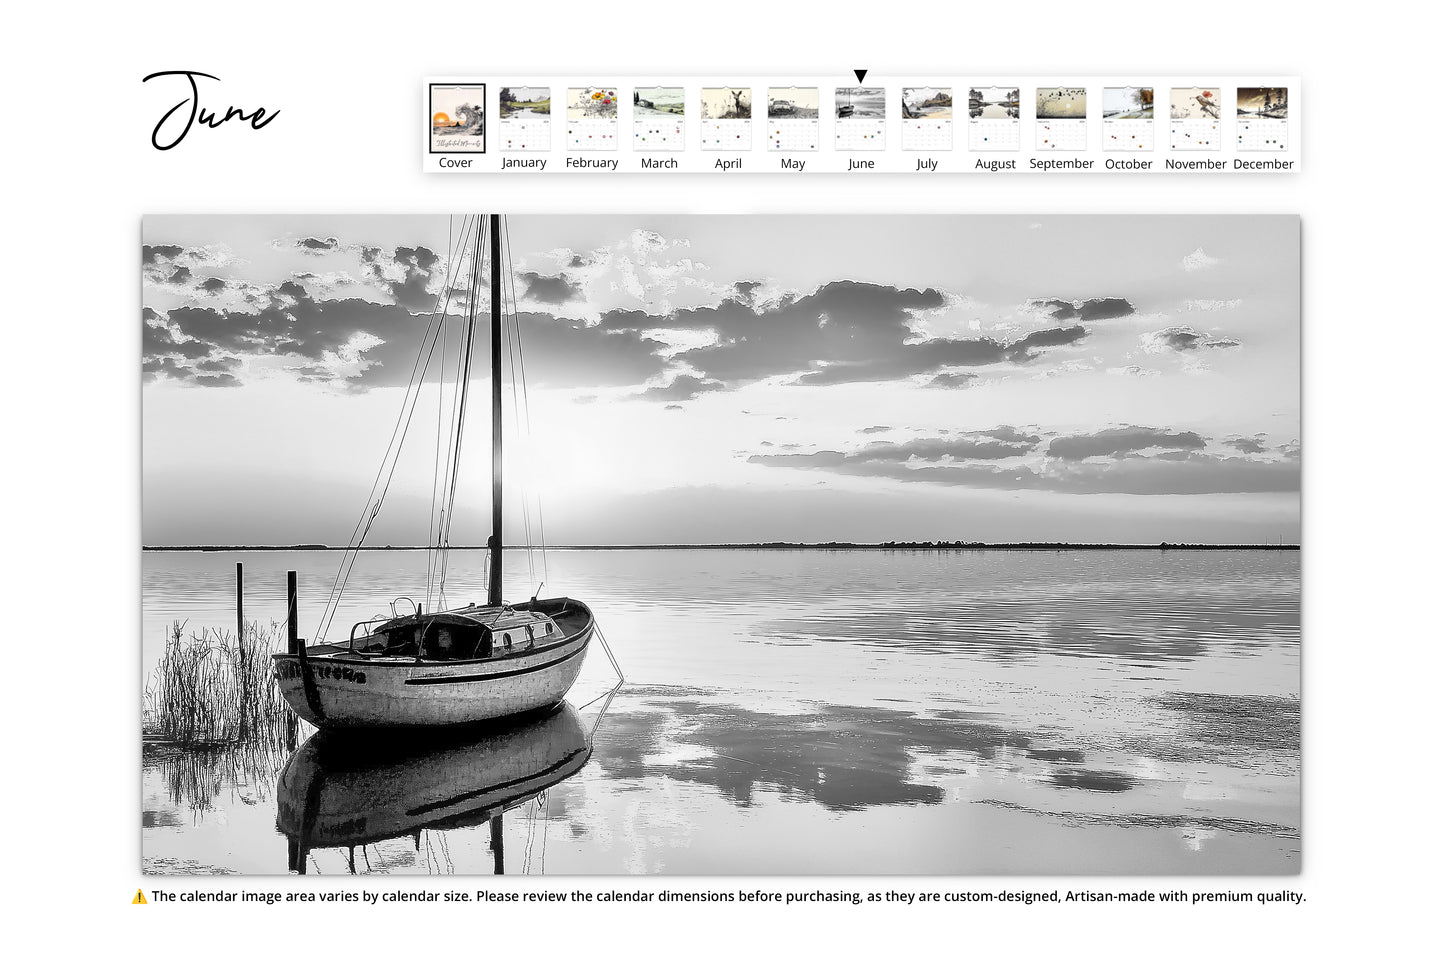Click the calendar image area notice text
The width and height of the screenshot is (1445, 963).
point(729,897)
